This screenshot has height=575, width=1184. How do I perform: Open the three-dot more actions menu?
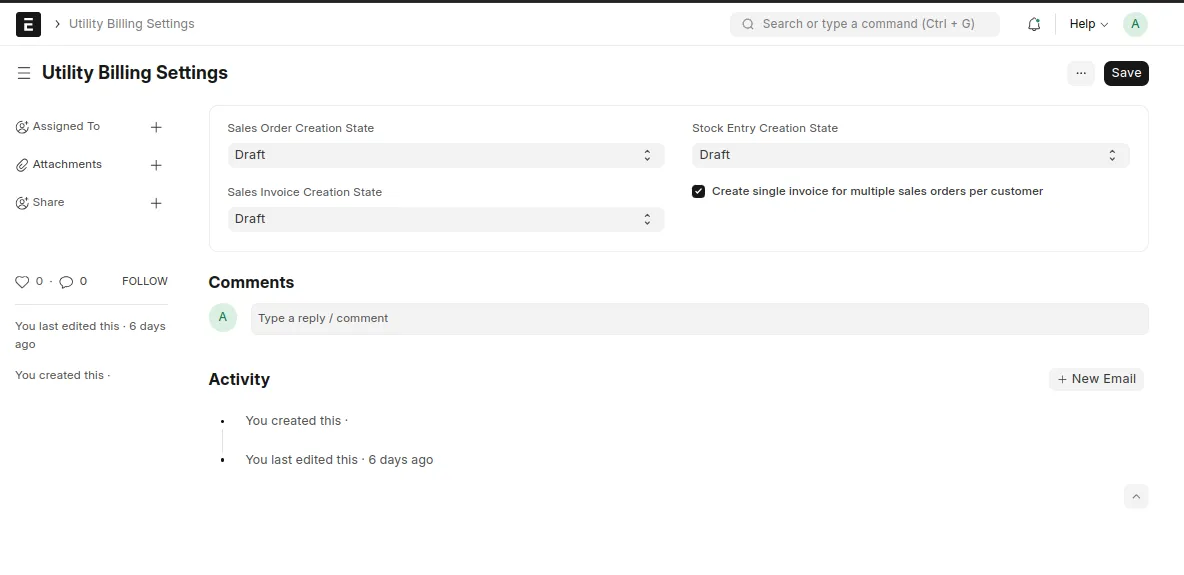[1081, 73]
